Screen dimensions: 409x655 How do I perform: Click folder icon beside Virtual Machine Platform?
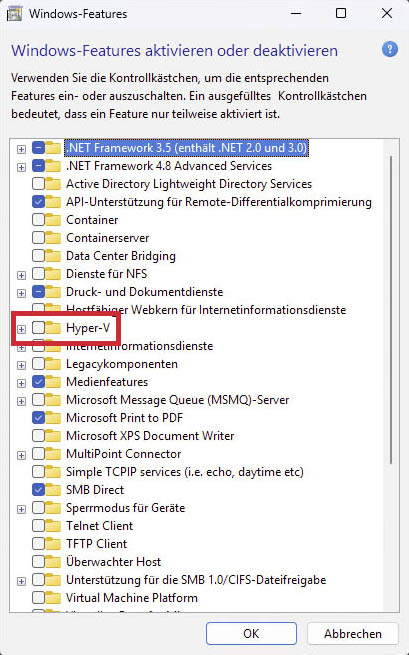click(x=53, y=598)
